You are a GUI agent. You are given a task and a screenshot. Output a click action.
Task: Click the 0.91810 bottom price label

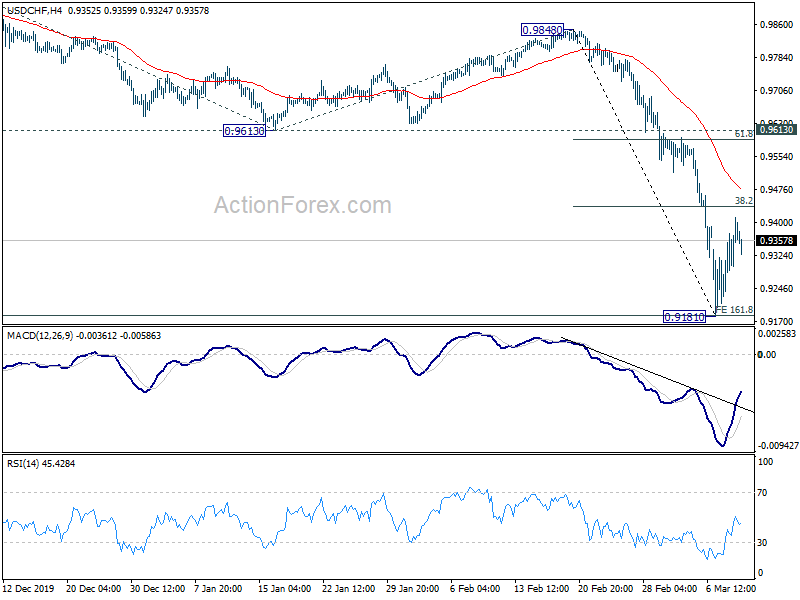coord(684,317)
